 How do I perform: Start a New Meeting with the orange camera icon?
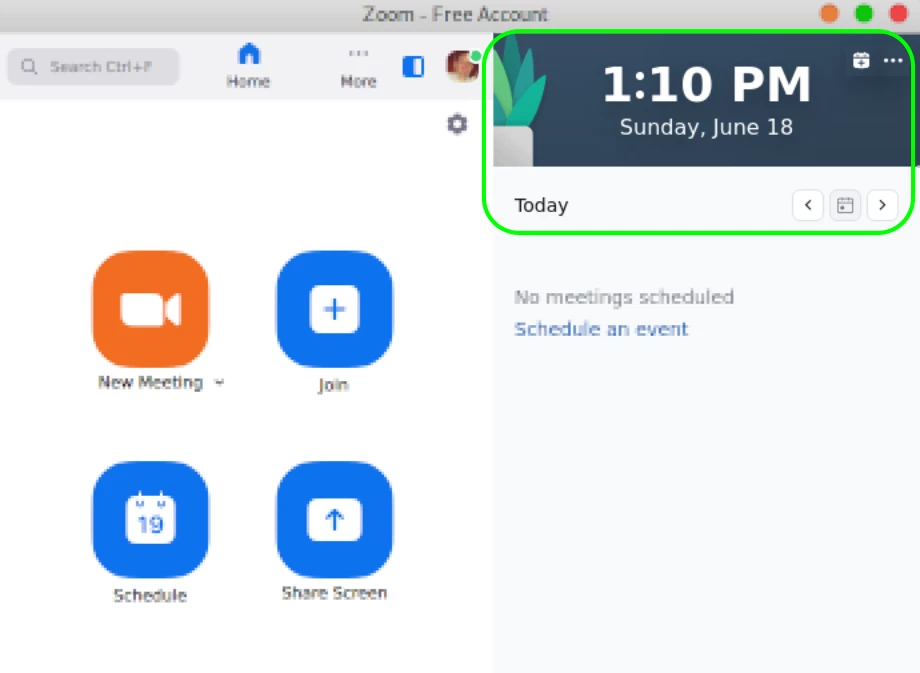[x=151, y=309]
